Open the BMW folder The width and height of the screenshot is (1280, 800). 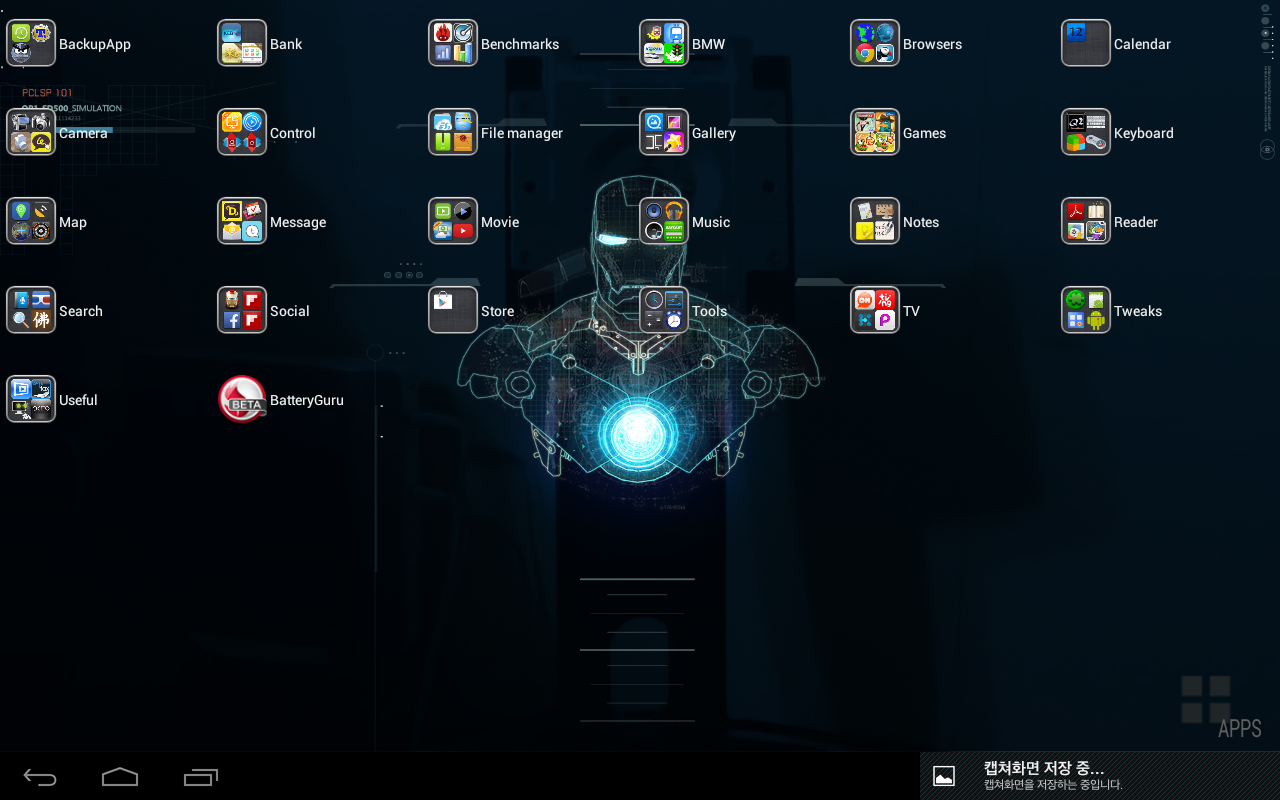point(664,44)
